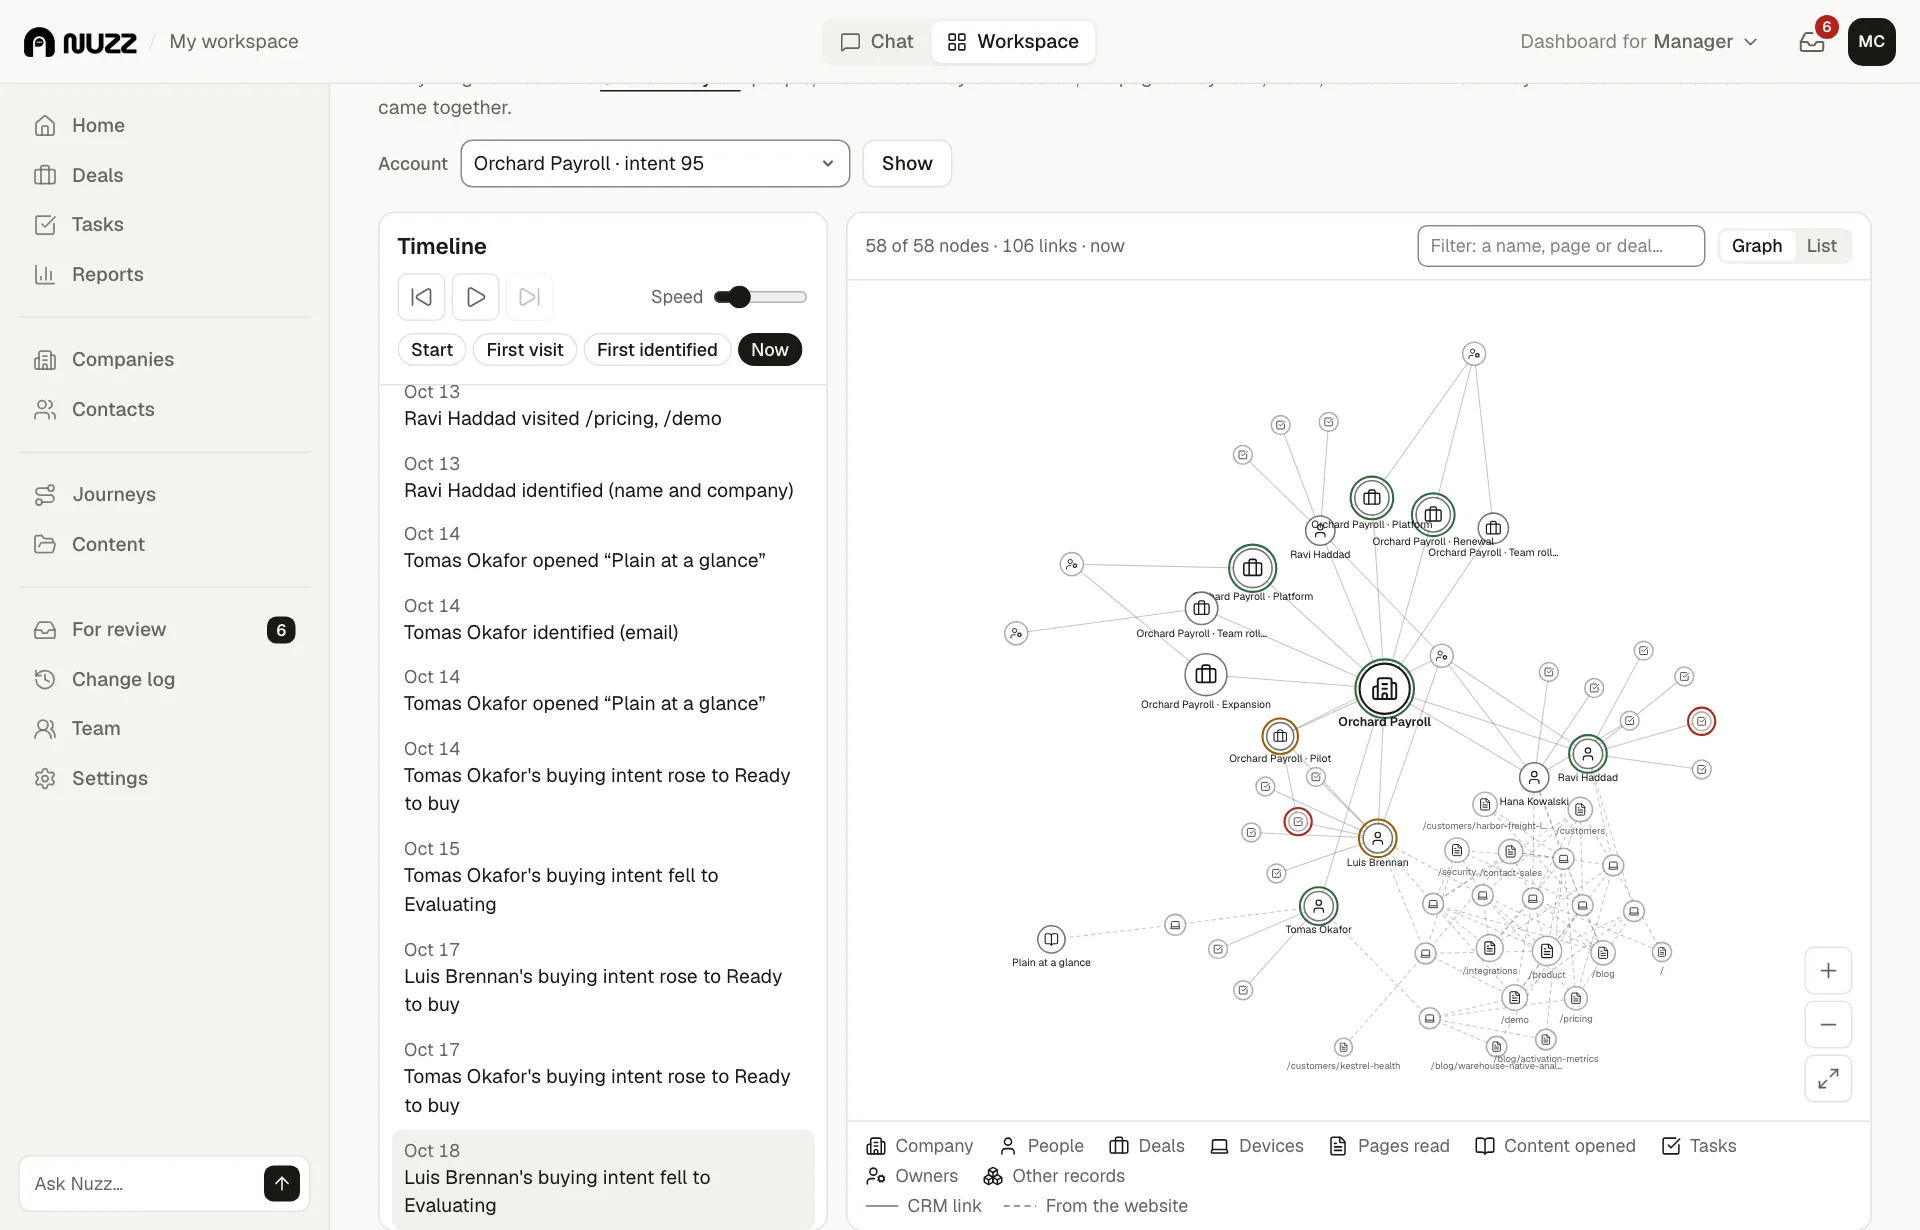Open Deals in the sidebar
1920x1230 pixels.
(165, 176)
